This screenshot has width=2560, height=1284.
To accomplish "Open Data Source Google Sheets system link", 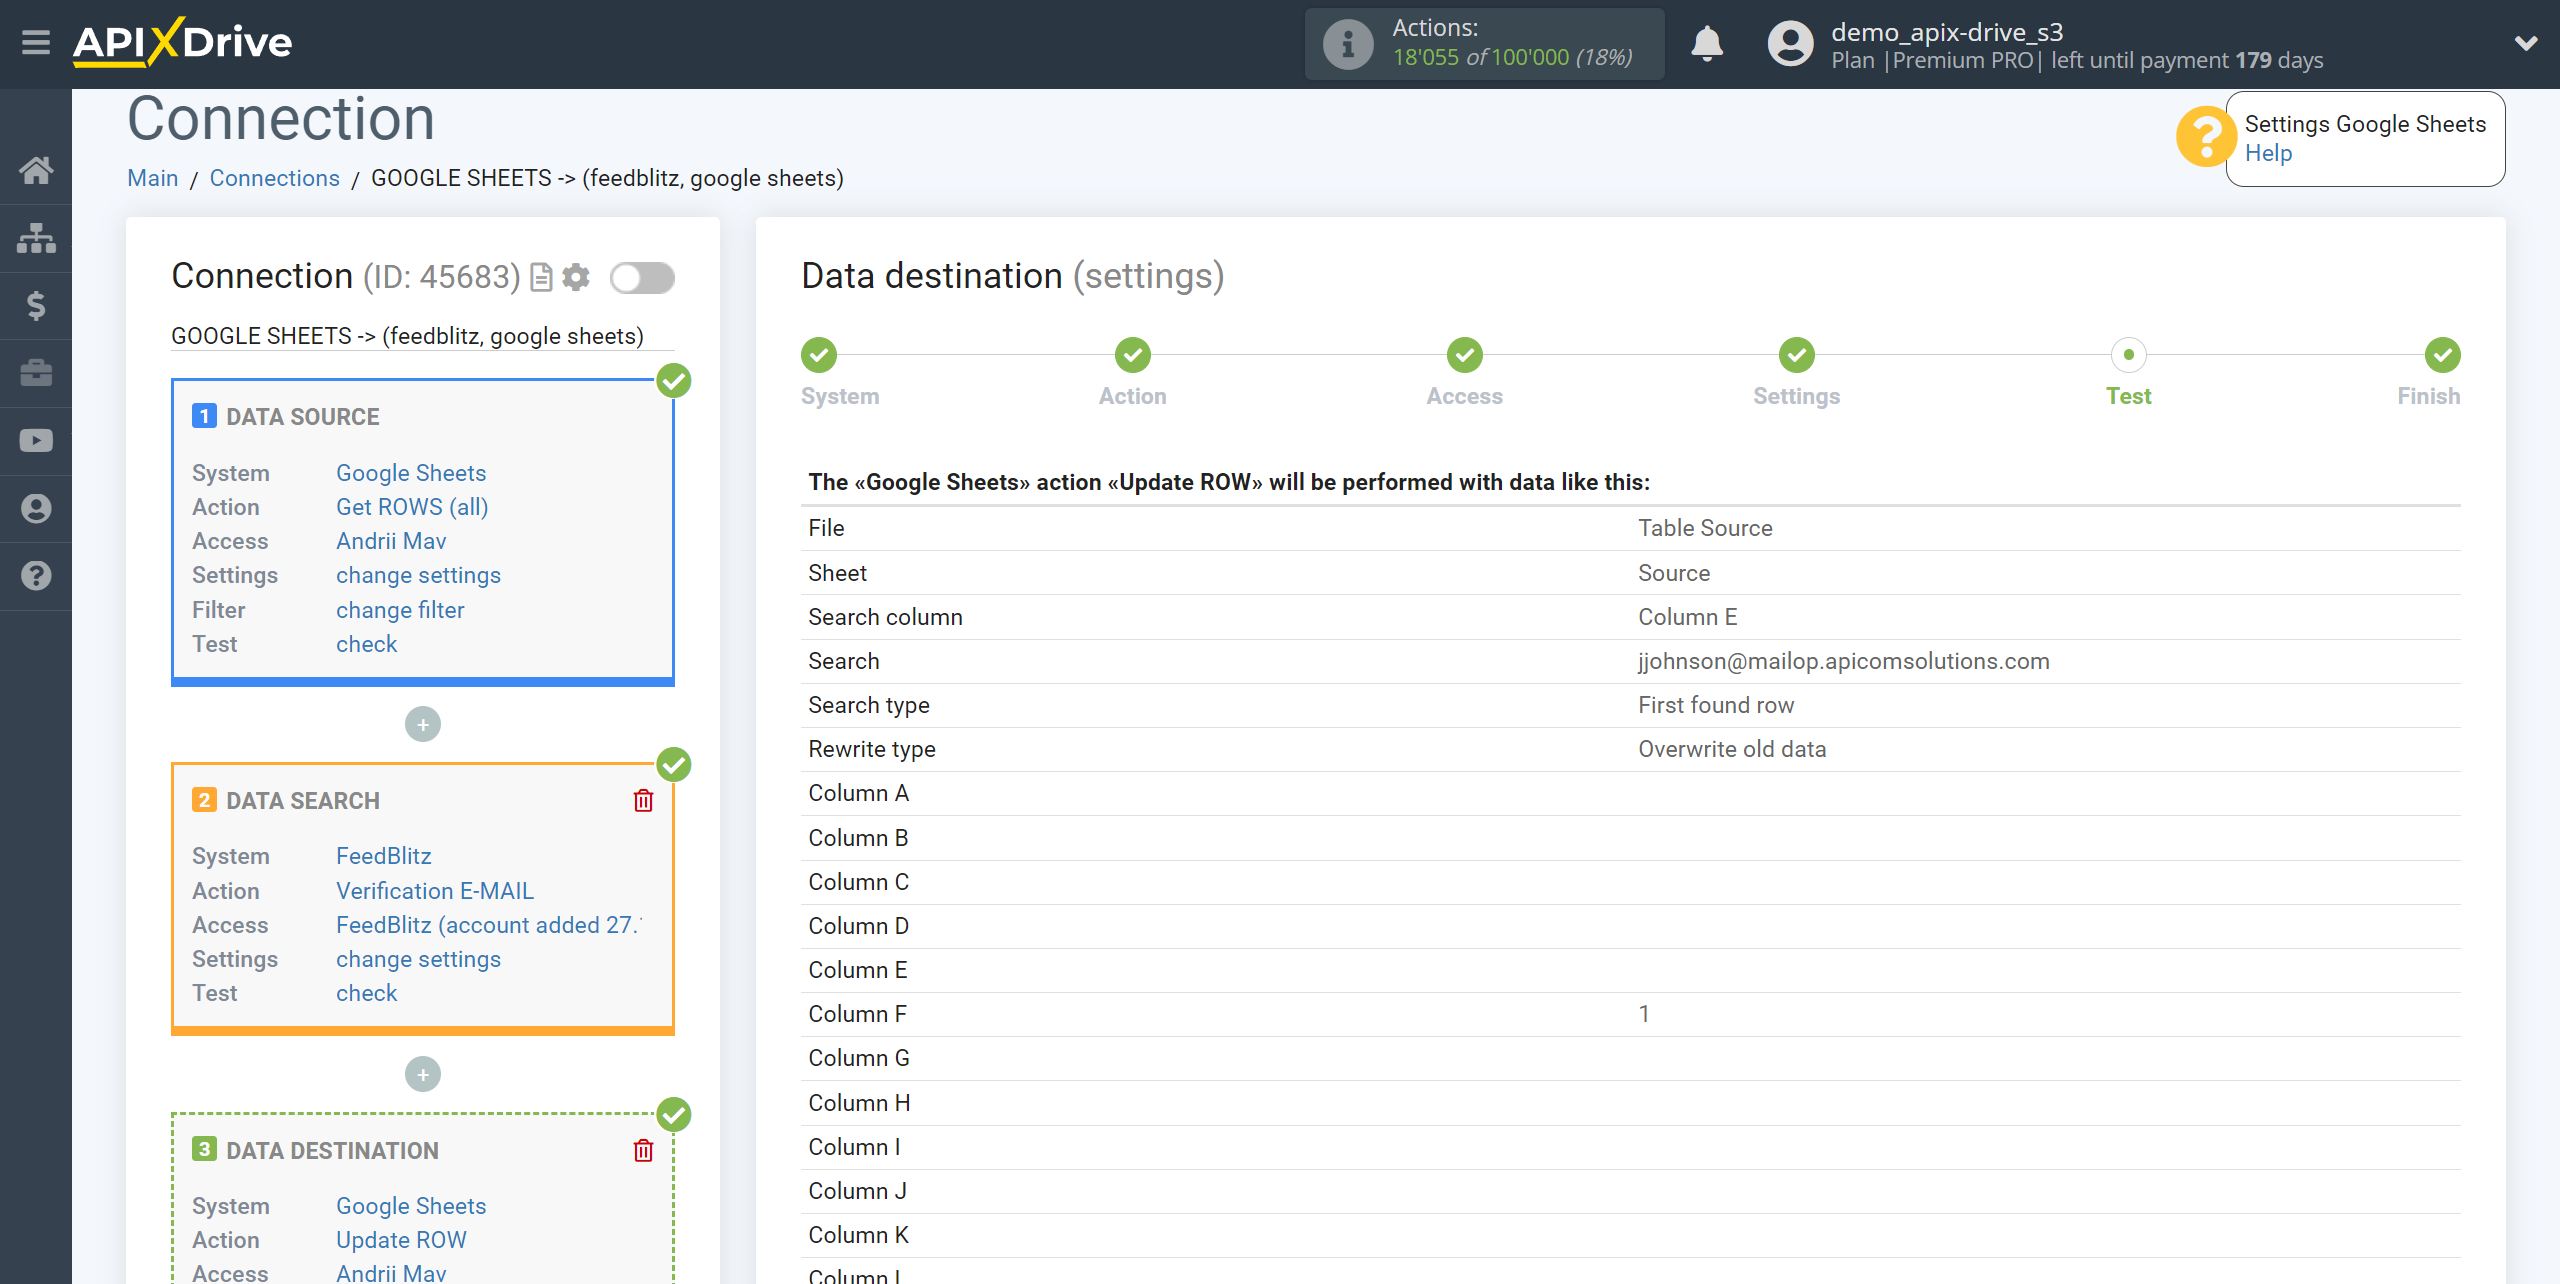I will coord(411,473).
